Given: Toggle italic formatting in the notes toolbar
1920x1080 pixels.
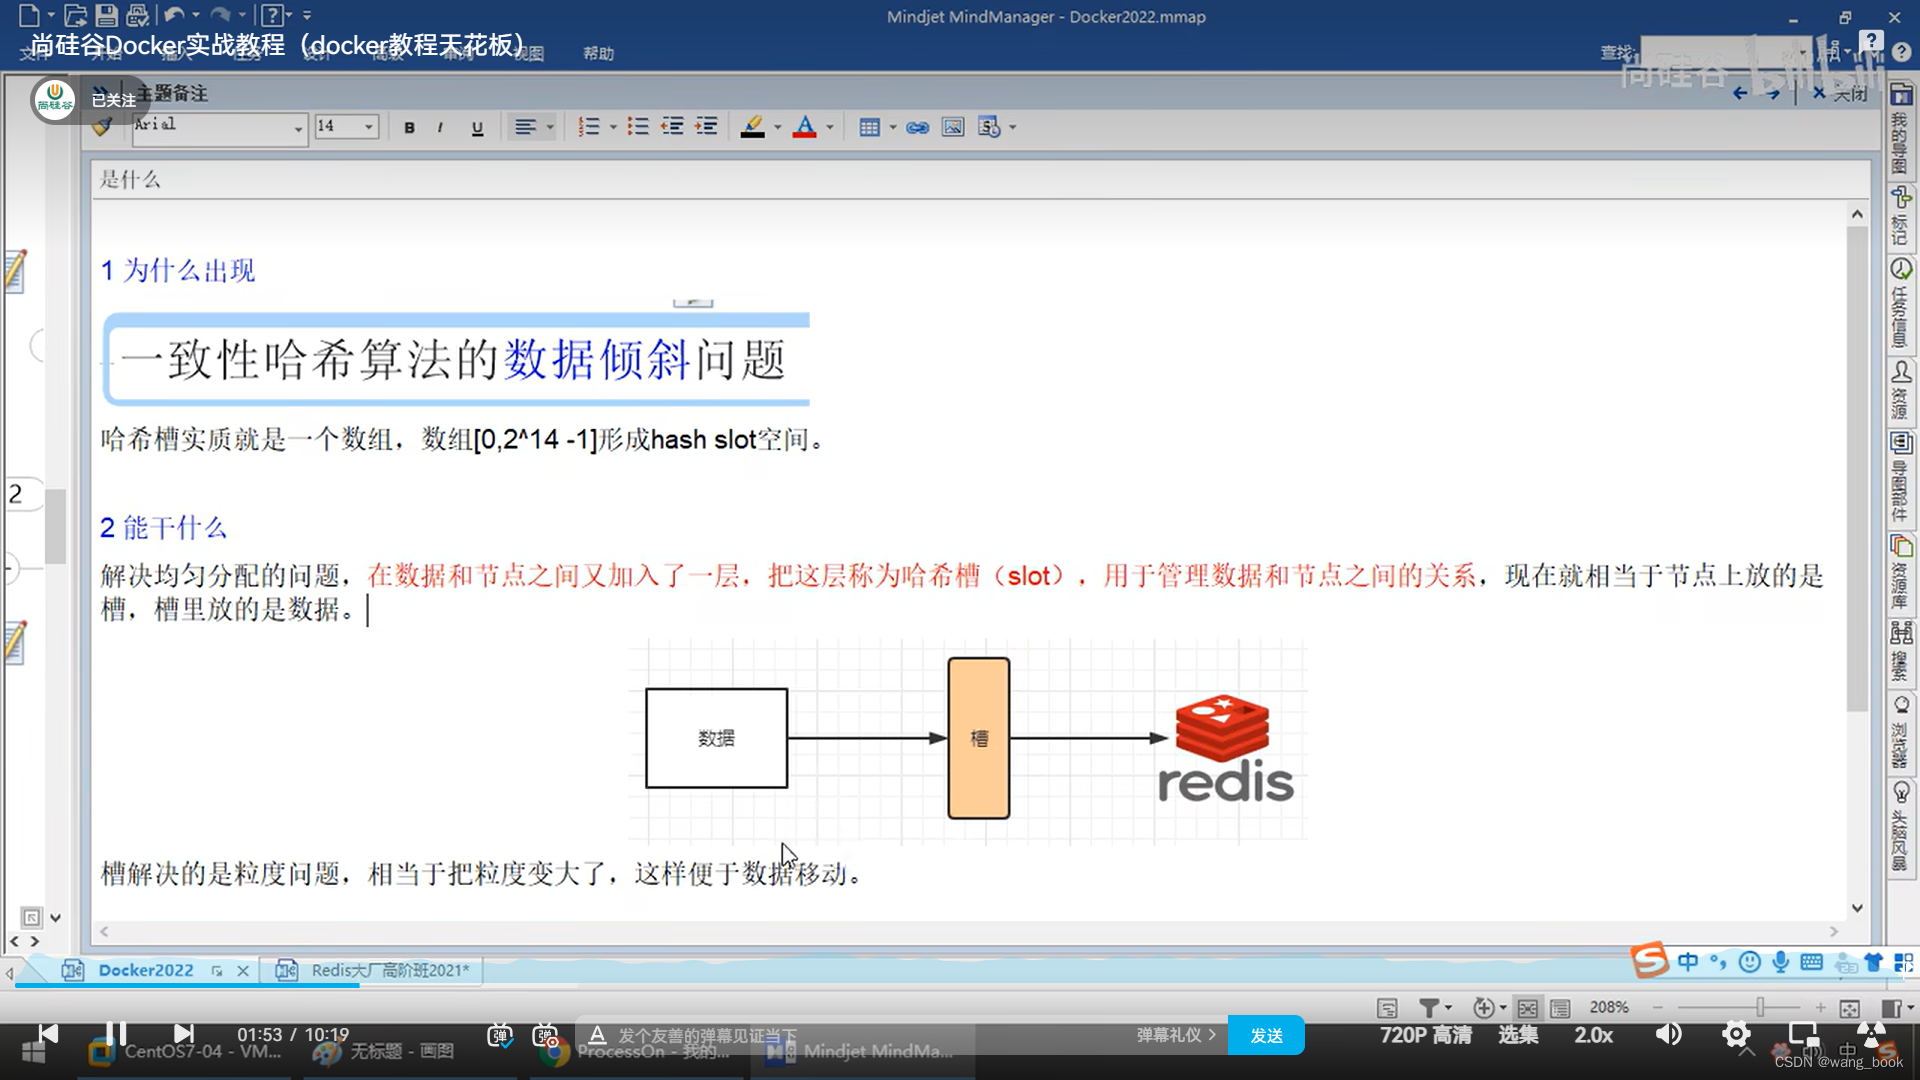Looking at the screenshot, I should click(440, 127).
